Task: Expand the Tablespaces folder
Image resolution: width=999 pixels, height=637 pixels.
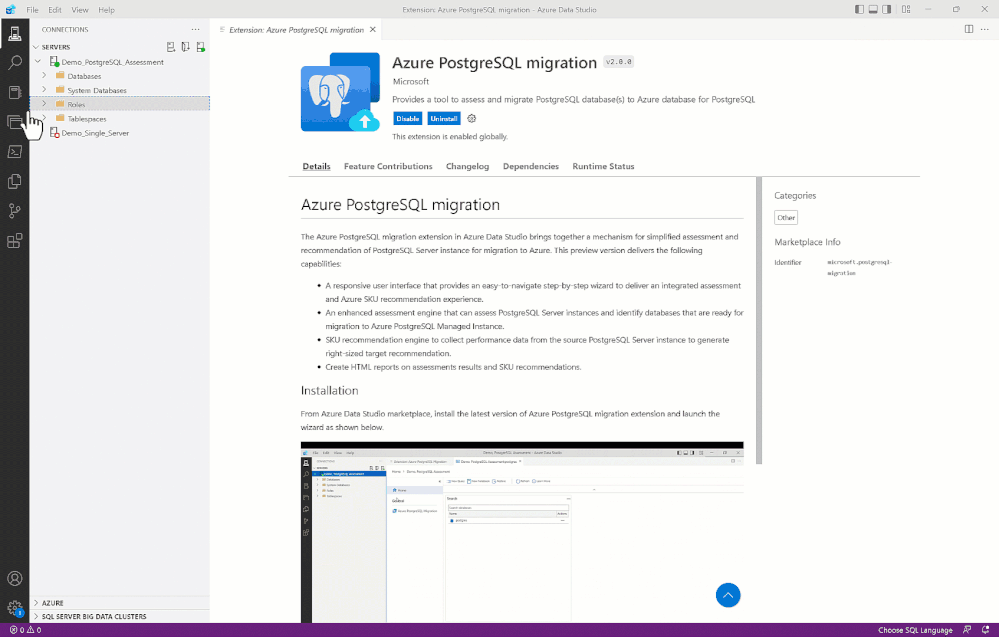Action: pos(44,118)
